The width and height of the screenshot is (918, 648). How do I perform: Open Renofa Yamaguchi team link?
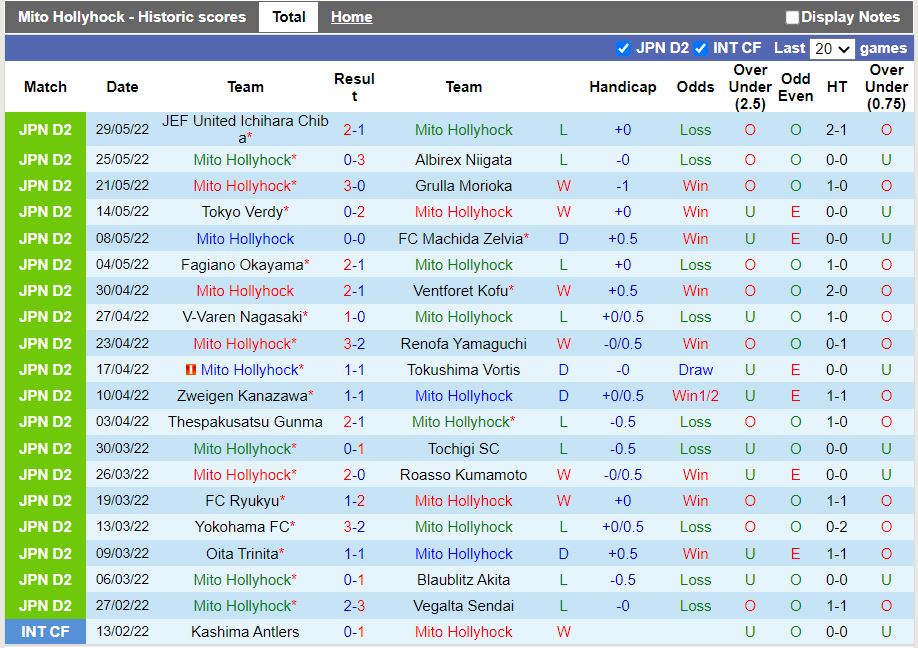click(463, 344)
